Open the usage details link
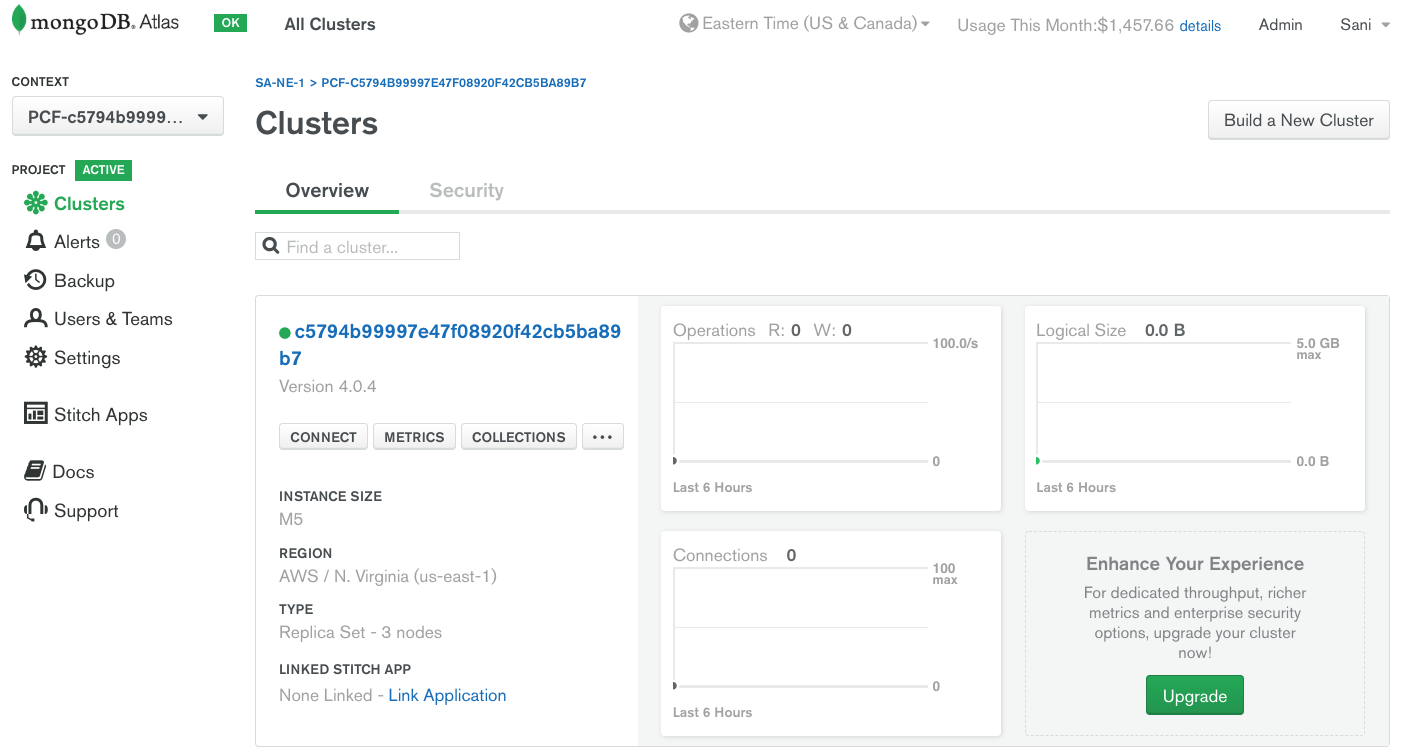Screen dimensions: 1411x753 point(1200,26)
